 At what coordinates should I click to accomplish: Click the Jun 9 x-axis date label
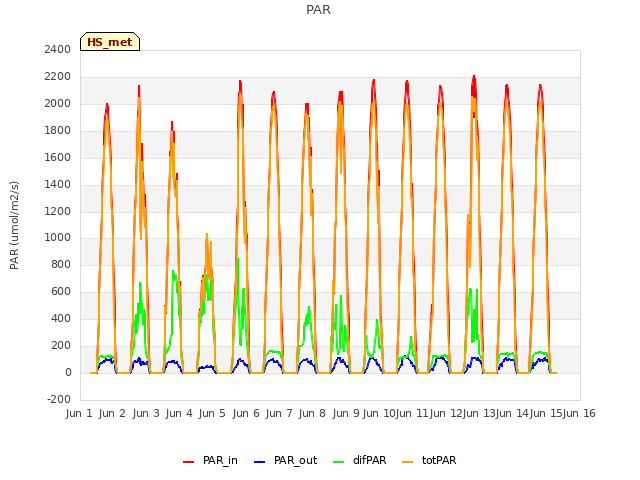coord(346,413)
